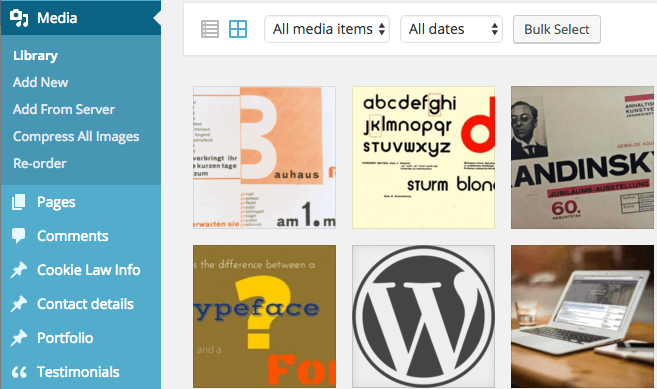Switch to grid view icon
The width and height of the screenshot is (657, 389).
pyautogui.click(x=238, y=29)
